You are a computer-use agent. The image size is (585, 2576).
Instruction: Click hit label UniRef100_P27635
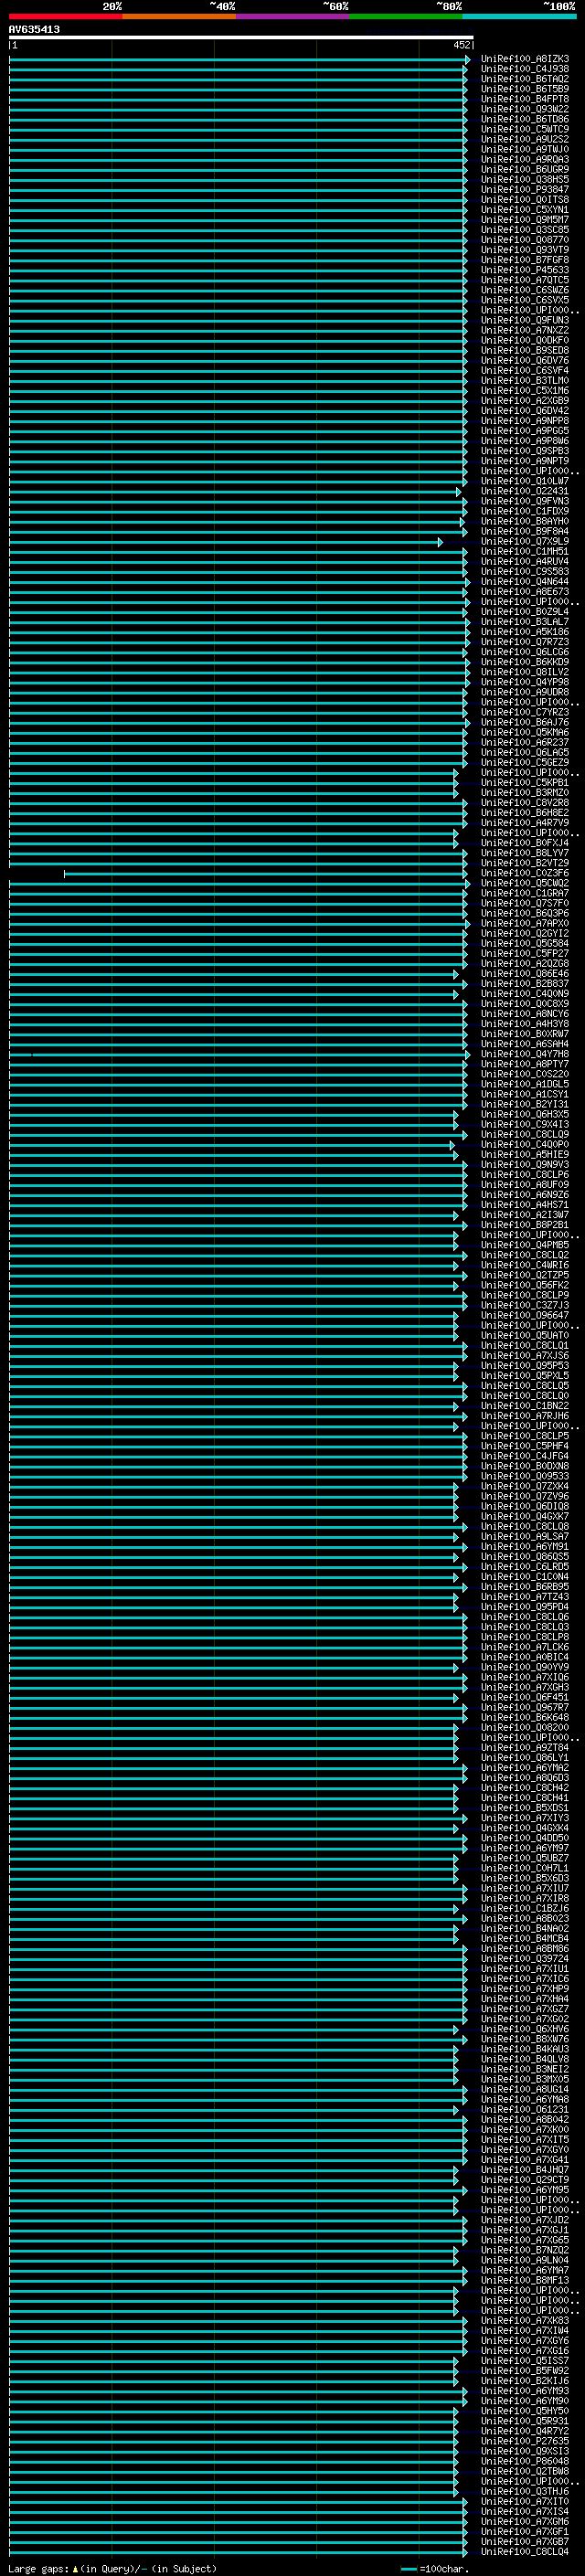tap(524, 2441)
